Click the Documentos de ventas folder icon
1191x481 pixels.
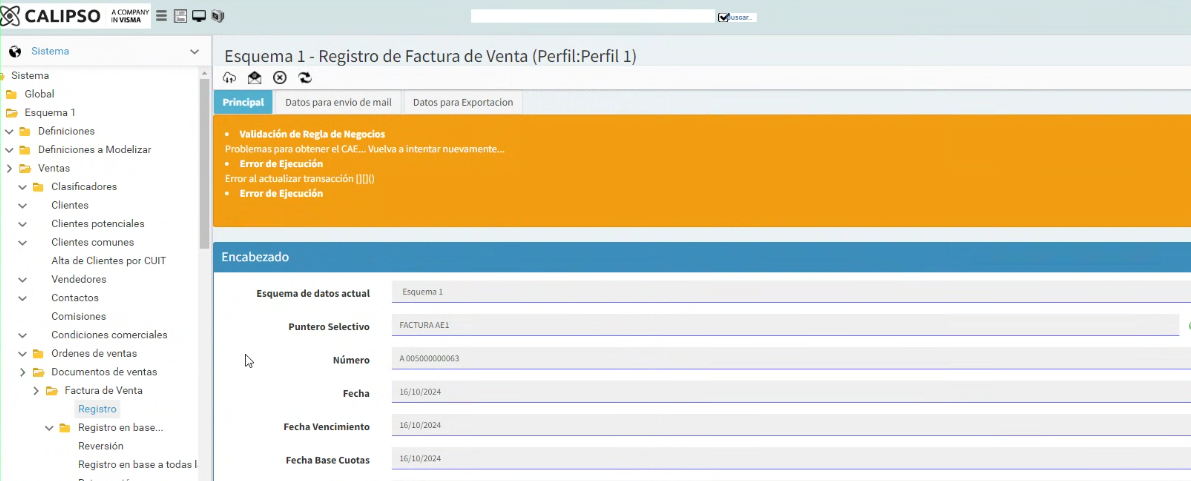click(38, 372)
